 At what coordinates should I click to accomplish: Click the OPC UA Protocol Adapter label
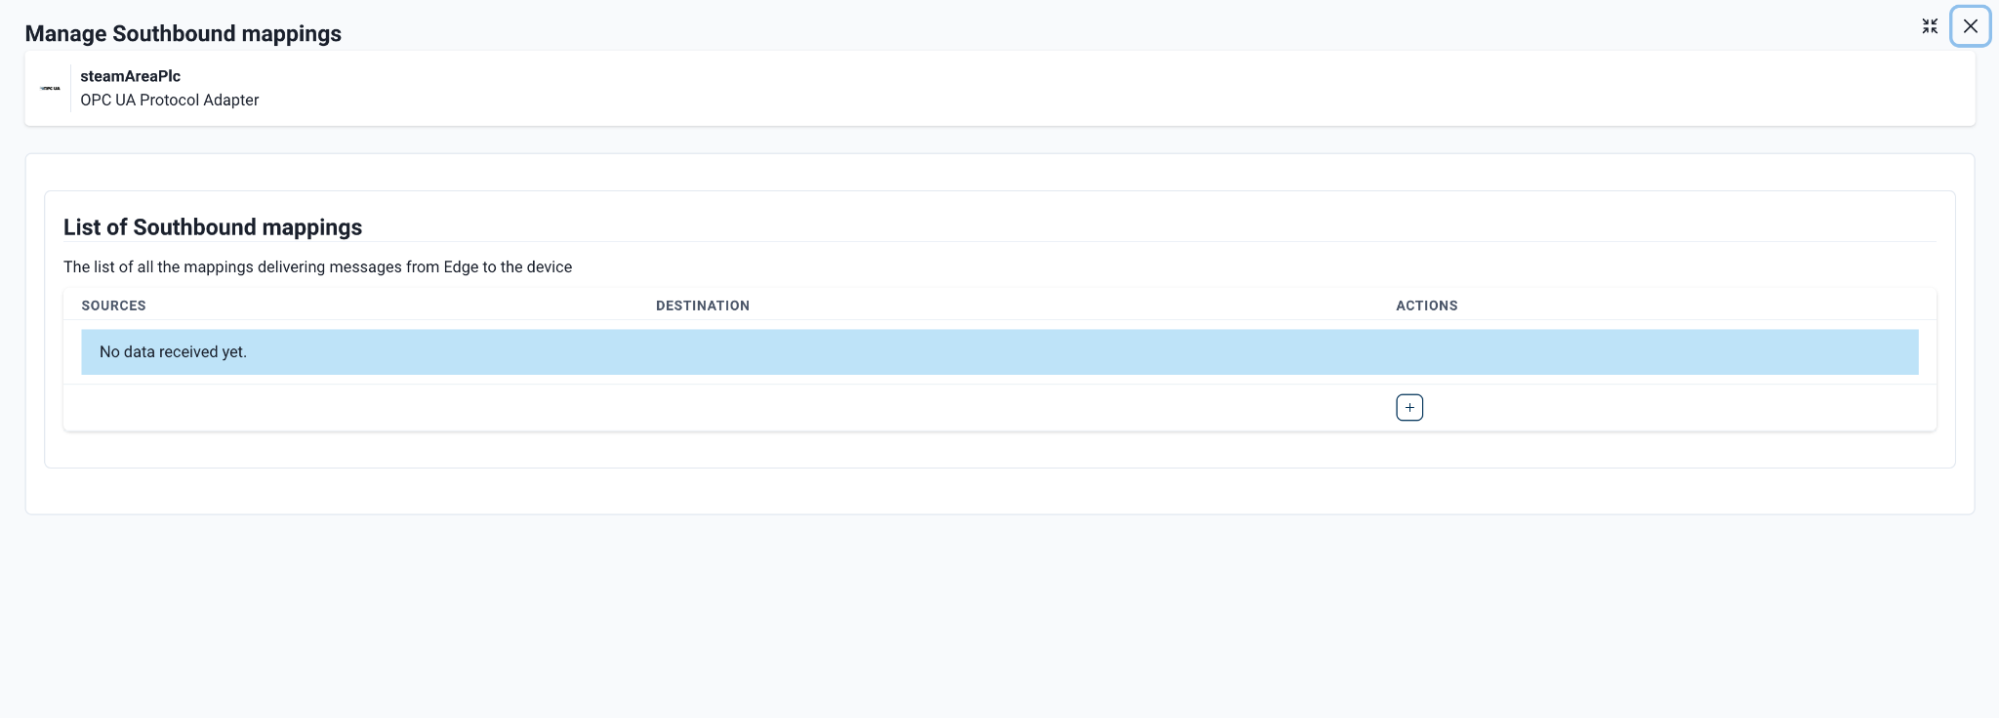(x=169, y=100)
